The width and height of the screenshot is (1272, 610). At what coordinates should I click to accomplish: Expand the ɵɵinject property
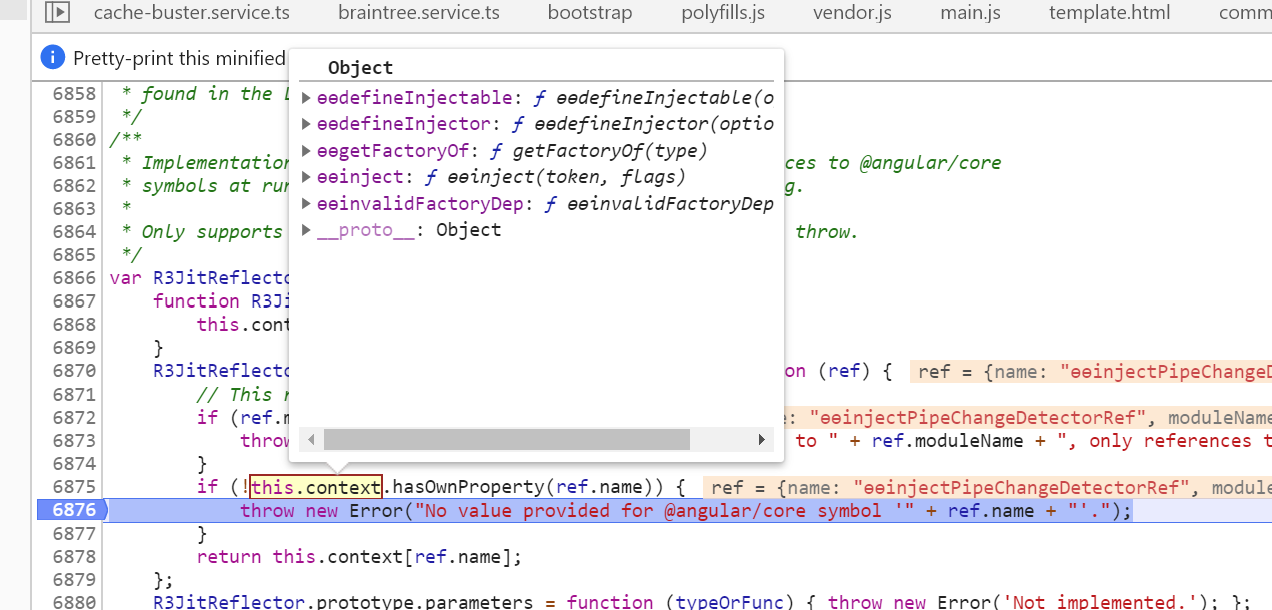(x=307, y=177)
